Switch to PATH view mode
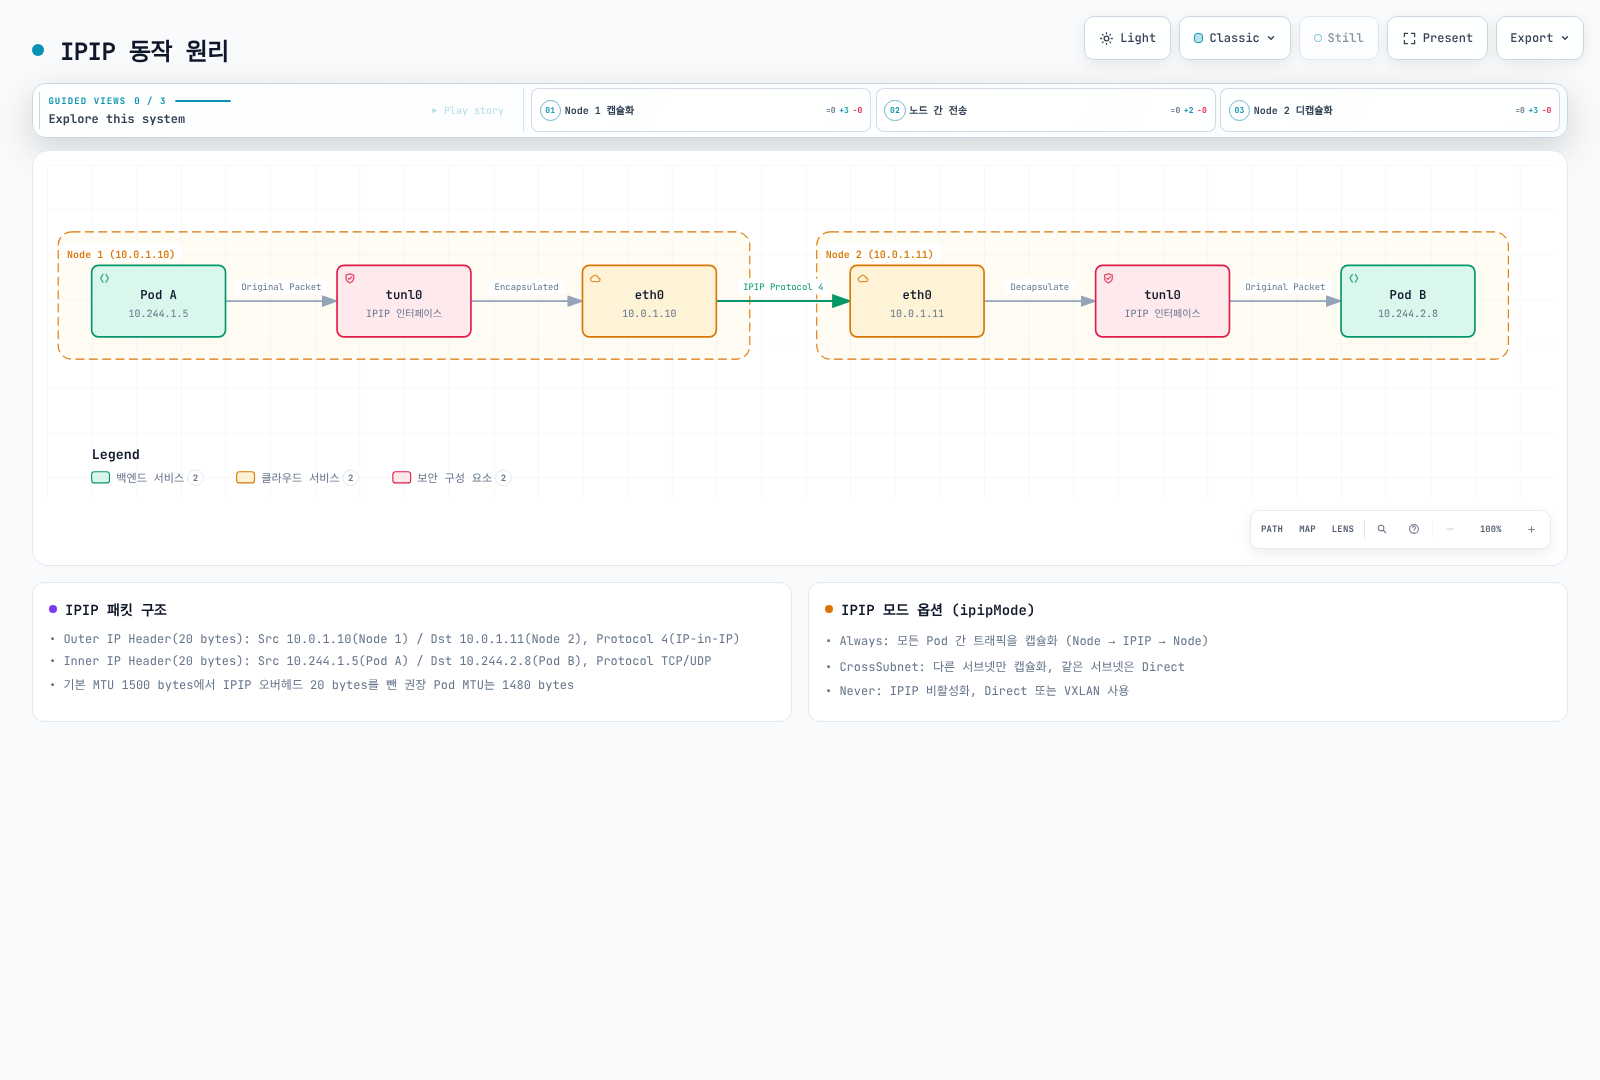Screen dimensions: 1600x1080 (1272, 529)
